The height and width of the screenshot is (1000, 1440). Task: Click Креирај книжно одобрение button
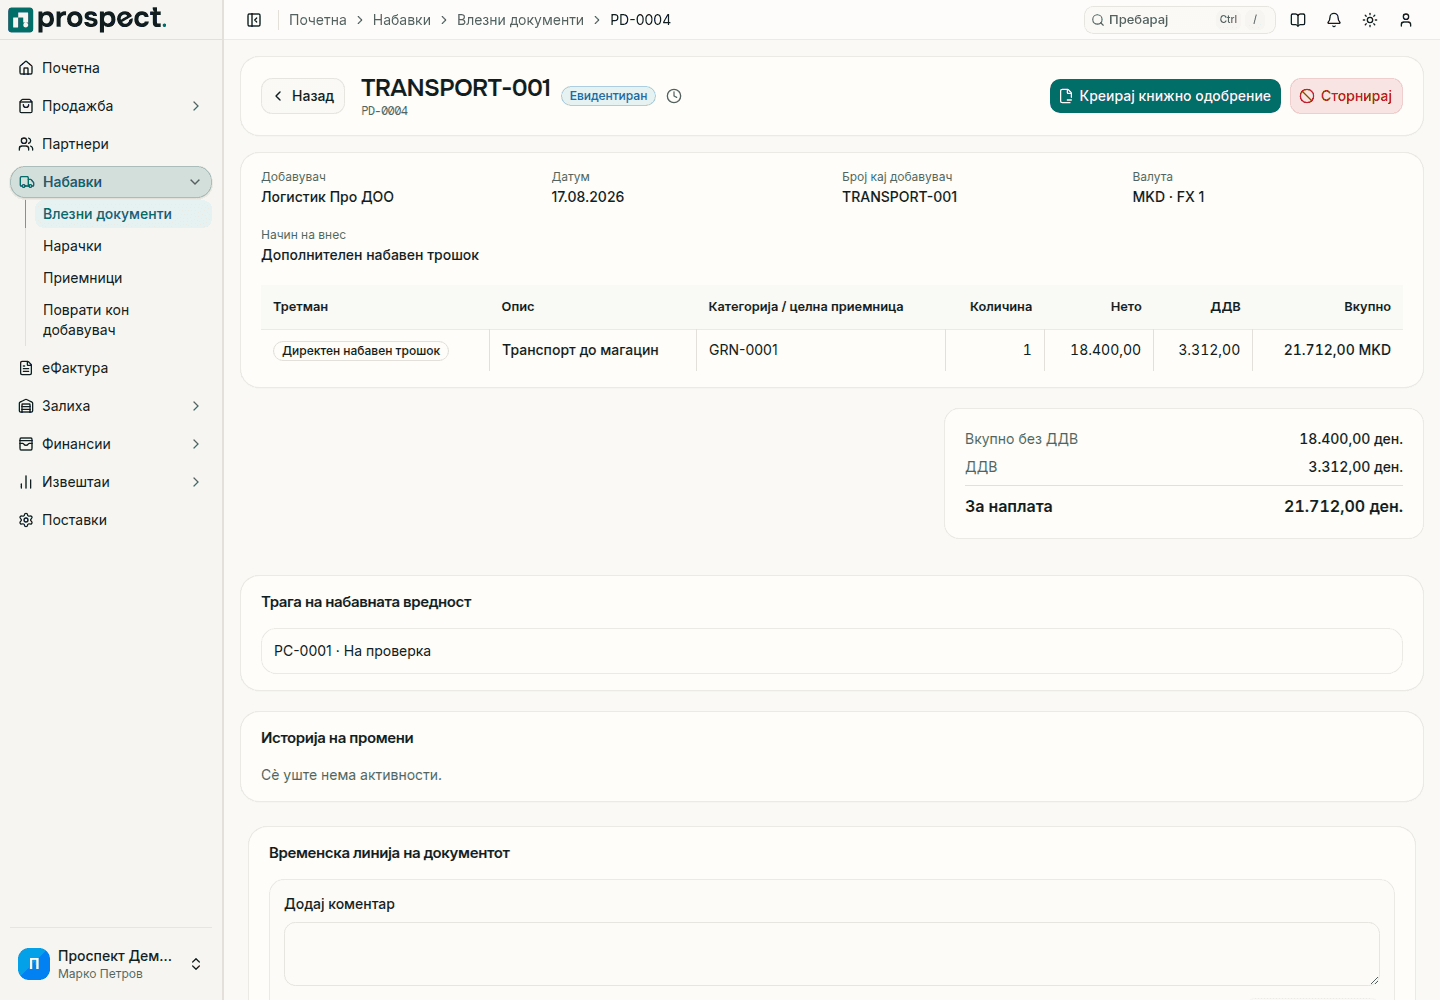[x=1165, y=96]
